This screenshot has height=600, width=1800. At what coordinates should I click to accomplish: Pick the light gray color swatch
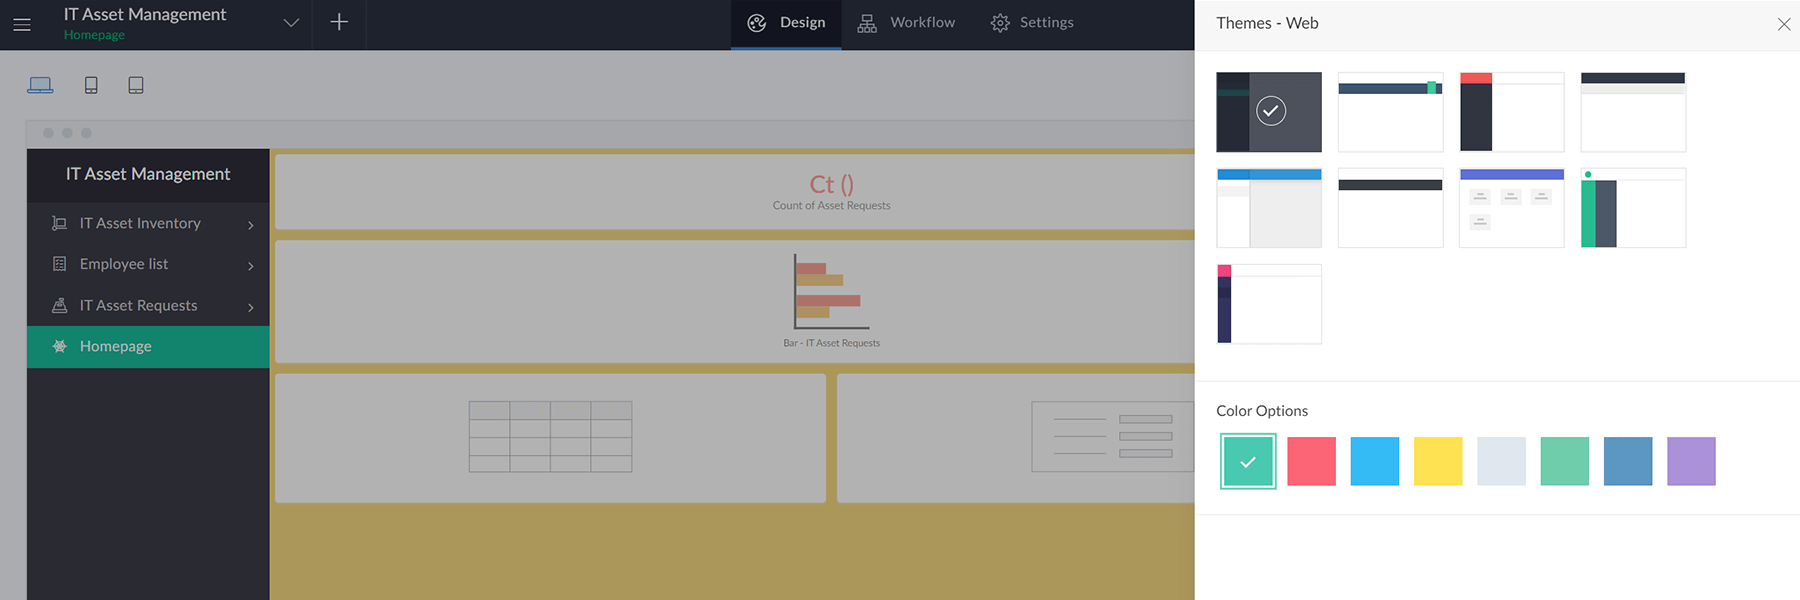click(x=1501, y=461)
